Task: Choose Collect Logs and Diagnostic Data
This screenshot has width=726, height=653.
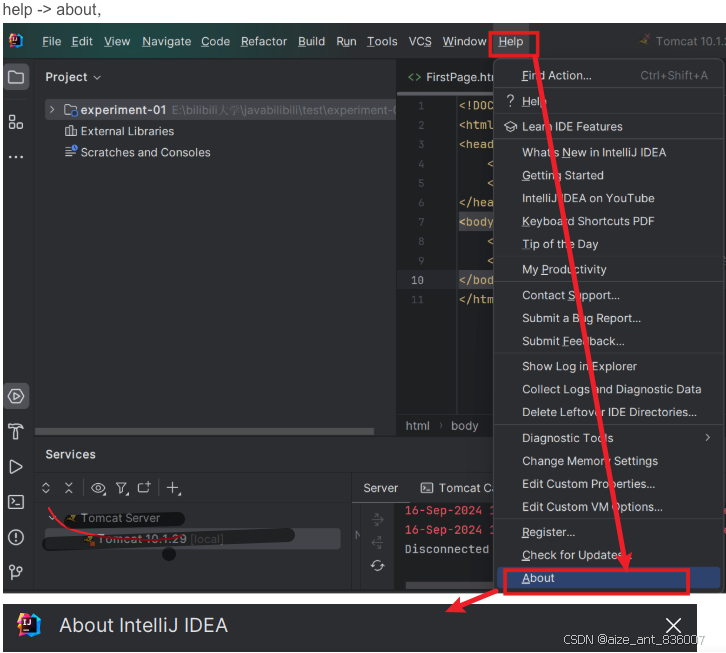Action: click(609, 389)
